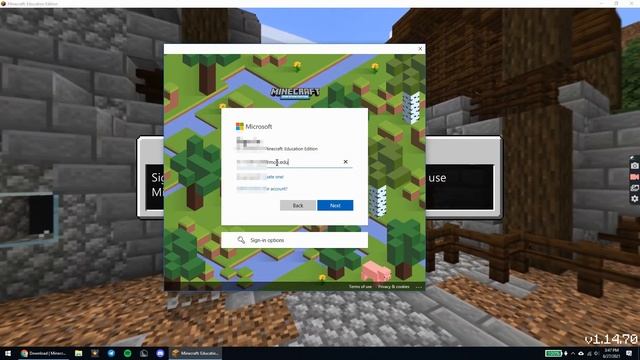
Task: Open network settings tray icon
Action: [x=589, y=353]
